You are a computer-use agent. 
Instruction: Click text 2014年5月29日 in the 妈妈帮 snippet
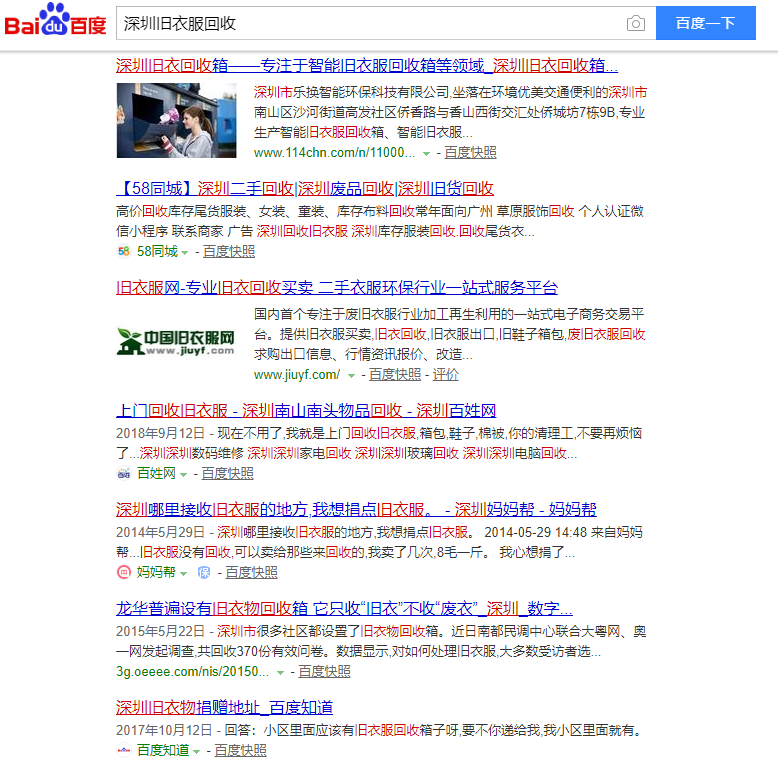[160, 532]
